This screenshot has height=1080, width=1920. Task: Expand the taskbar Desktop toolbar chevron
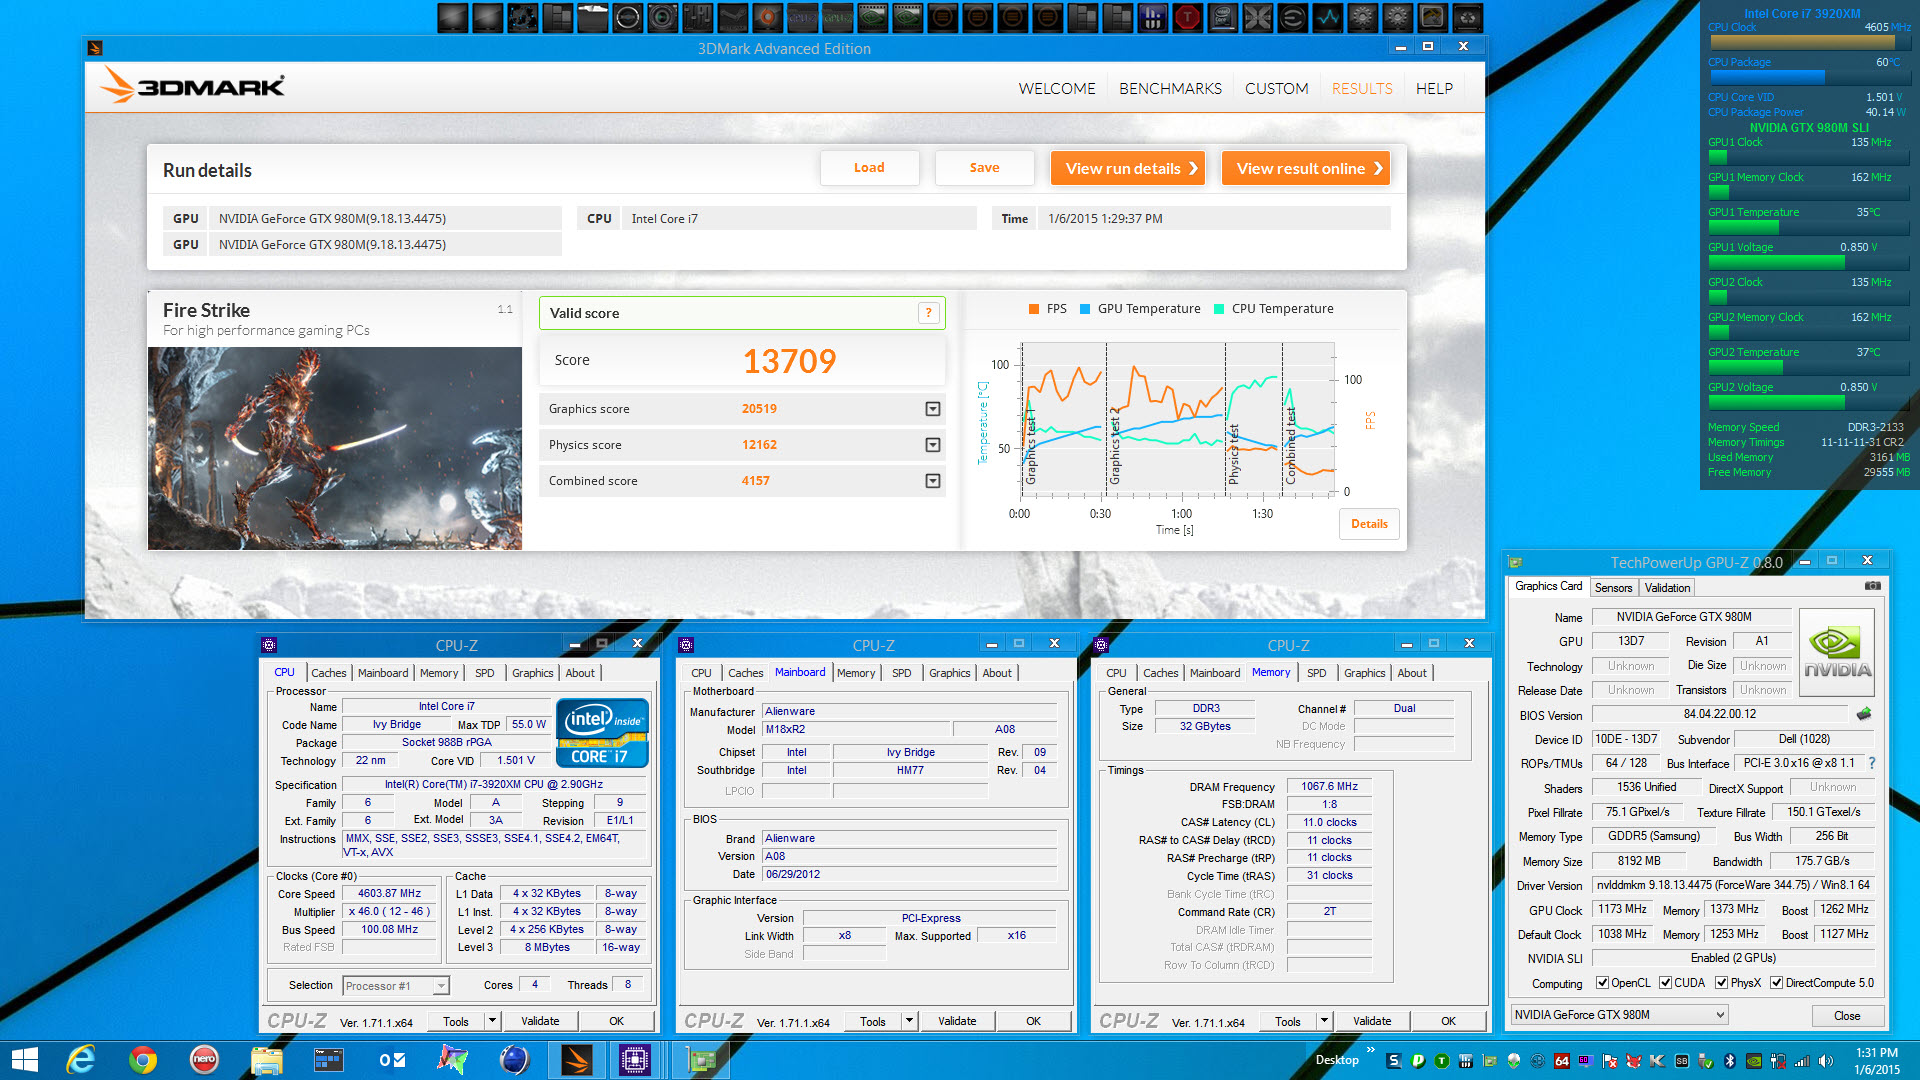(x=1370, y=1050)
